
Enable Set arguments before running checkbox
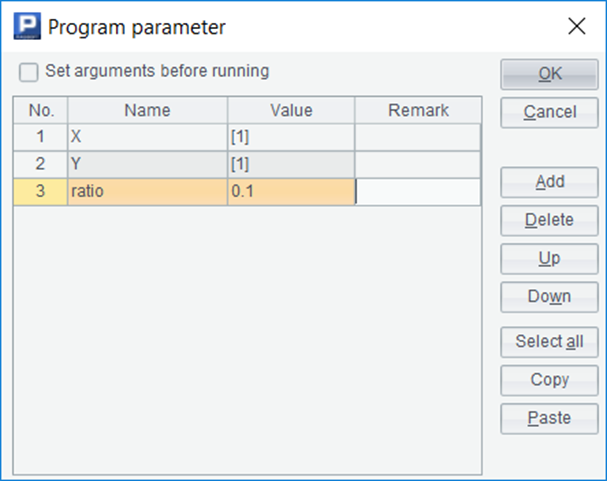[x=28, y=72]
